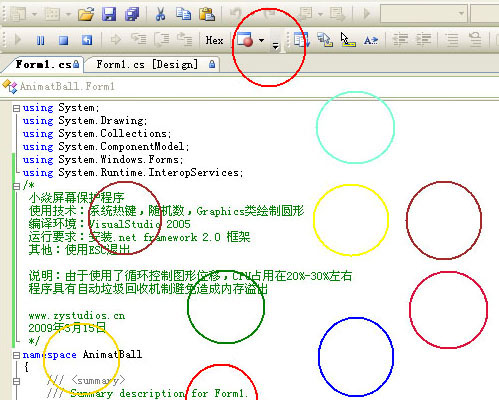Click Comment Out Selected Lines icon
Image resolution: width=499 pixels, height=400 pixels.
452,40
